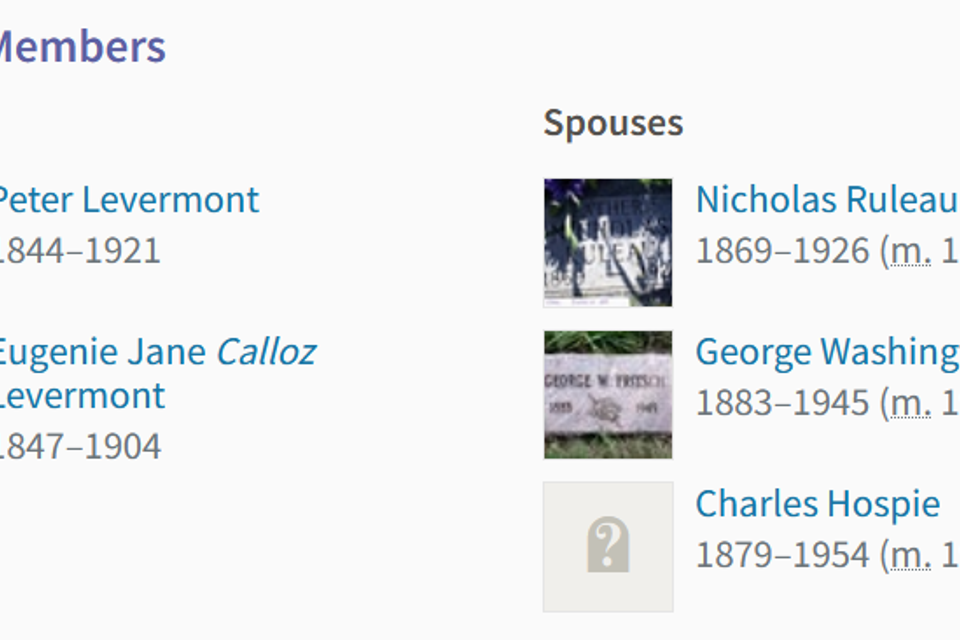Image resolution: width=960 pixels, height=640 pixels.
Task: Click Nicholas Ruleau's gravestone photo thumbnail
Action: 608,243
